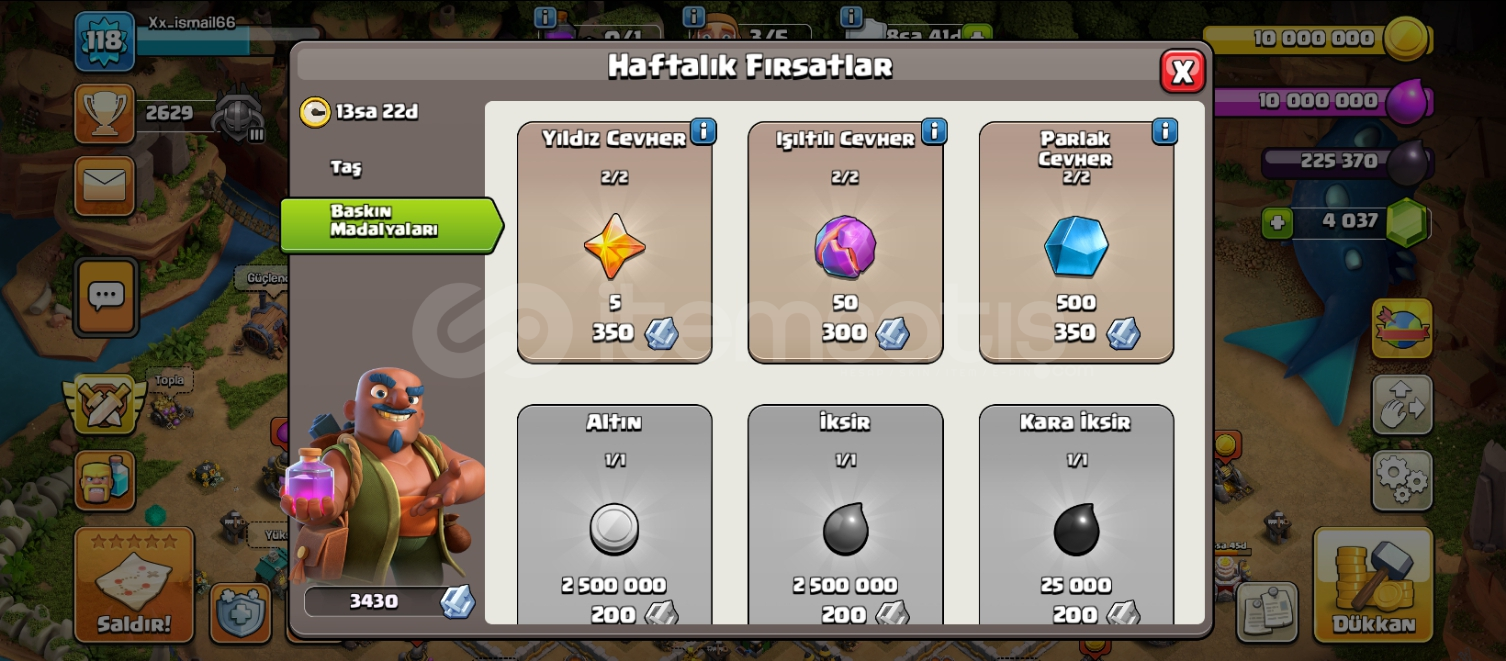Open info for Işıltılı Cevher offer
The height and width of the screenshot is (661, 1506).
[934, 131]
